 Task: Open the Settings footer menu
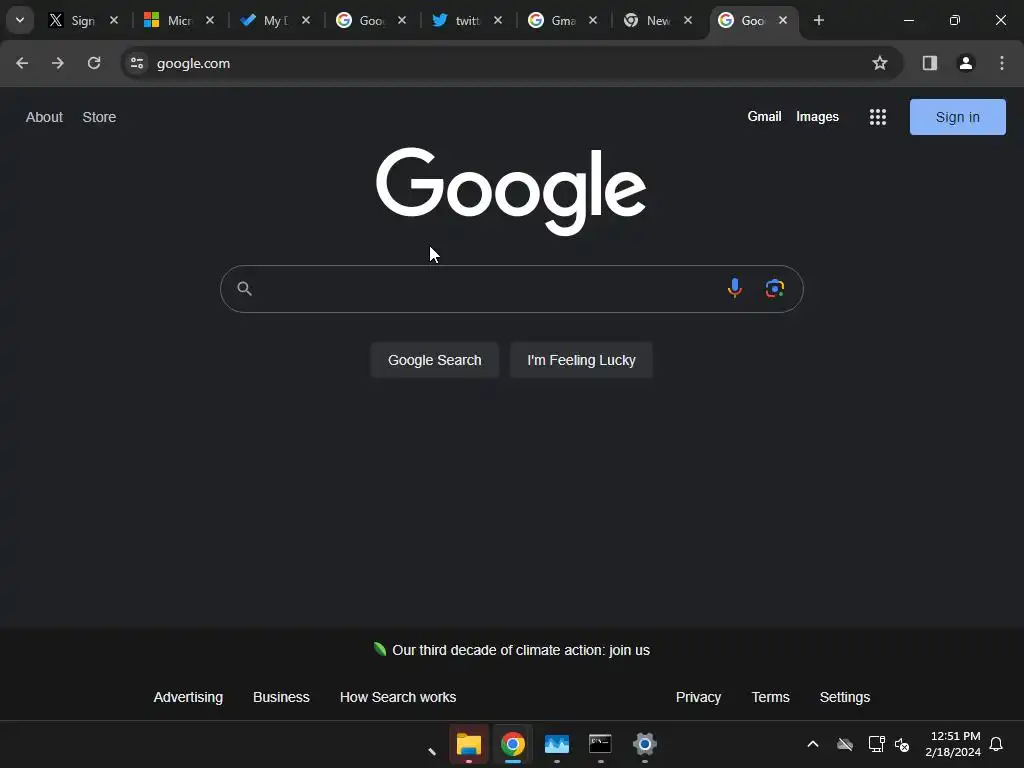pos(844,697)
